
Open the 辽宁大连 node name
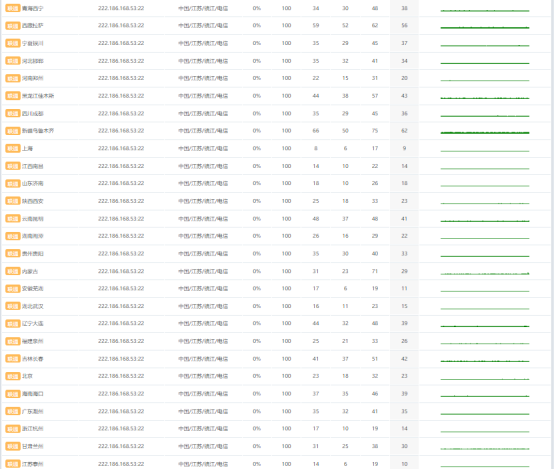(33, 324)
